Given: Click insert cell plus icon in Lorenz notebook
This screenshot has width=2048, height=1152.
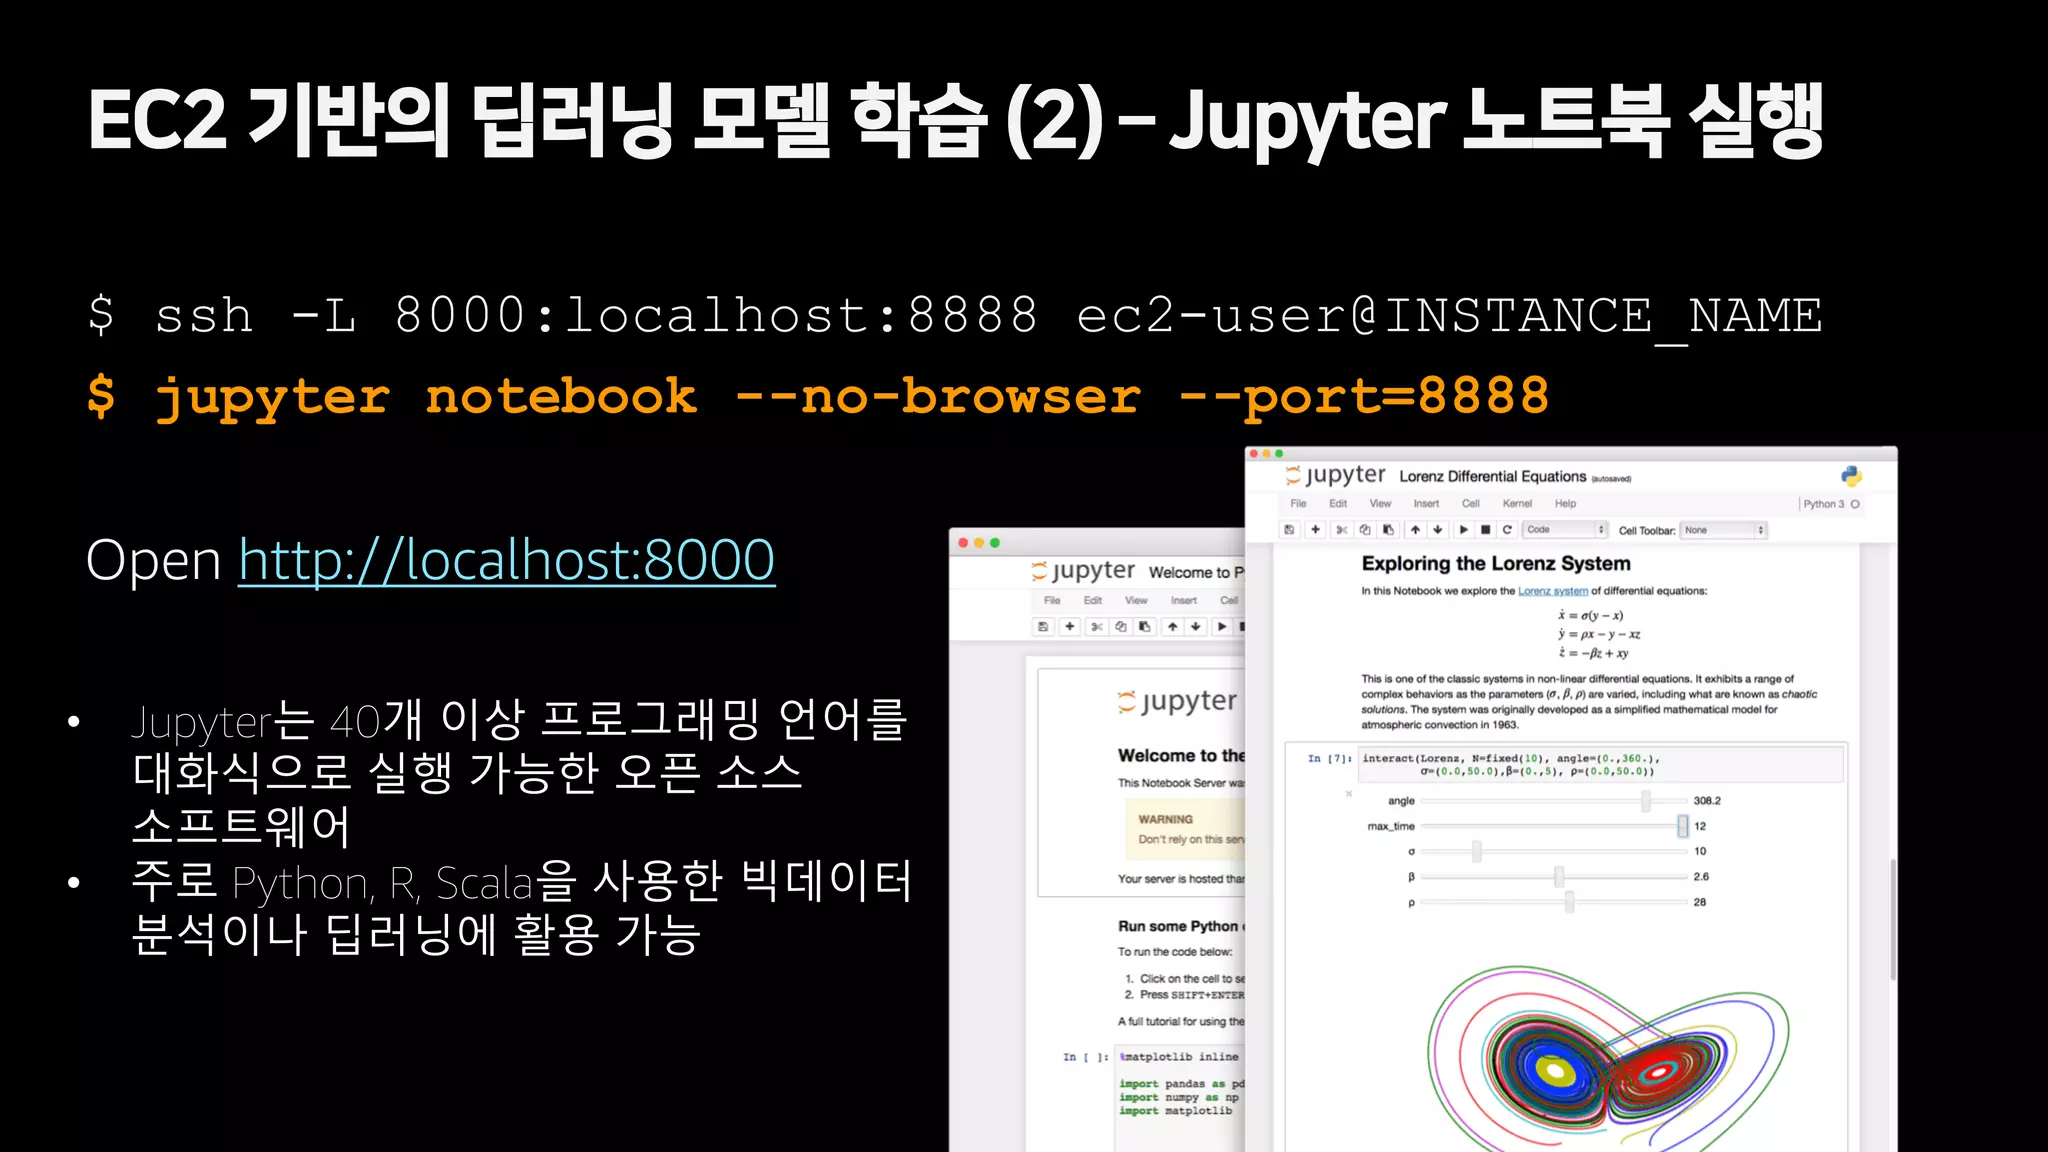Looking at the screenshot, I should [1315, 530].
